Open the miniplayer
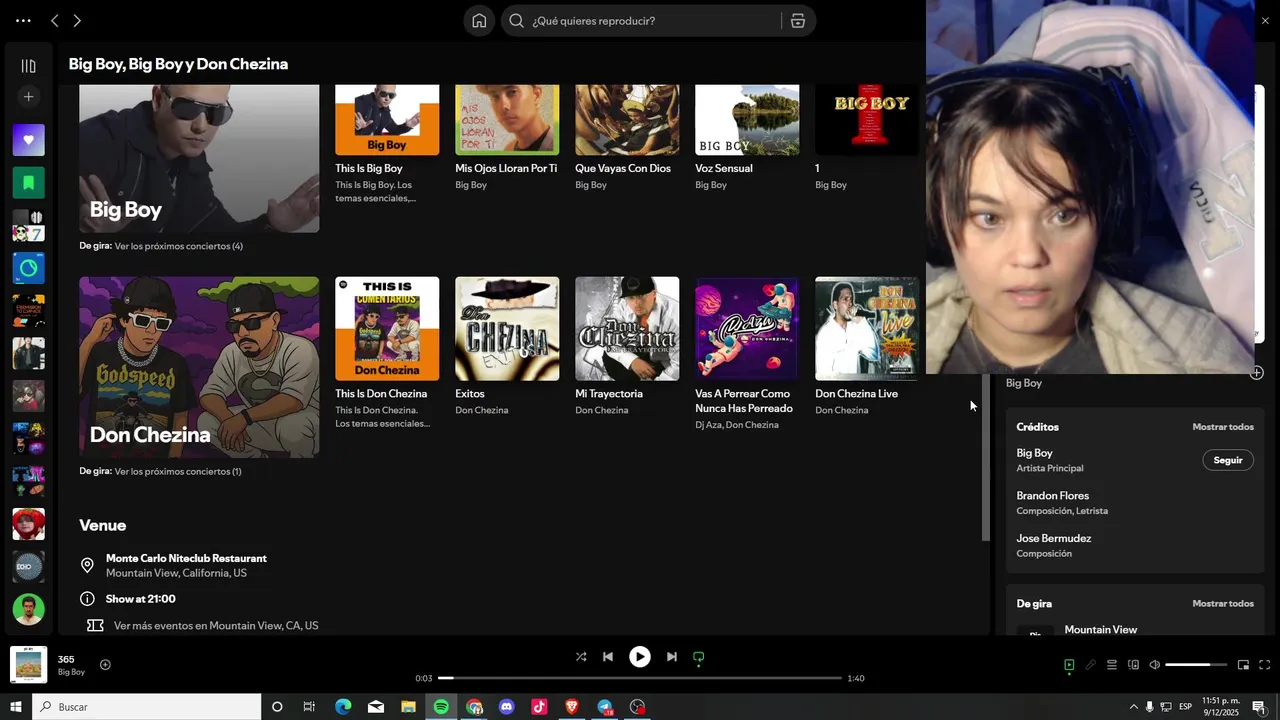 [1243, 665]
